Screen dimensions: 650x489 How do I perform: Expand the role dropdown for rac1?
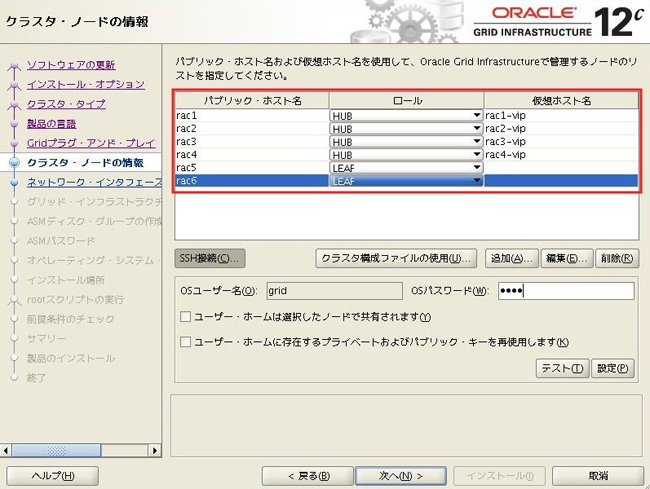coord(477,116)
